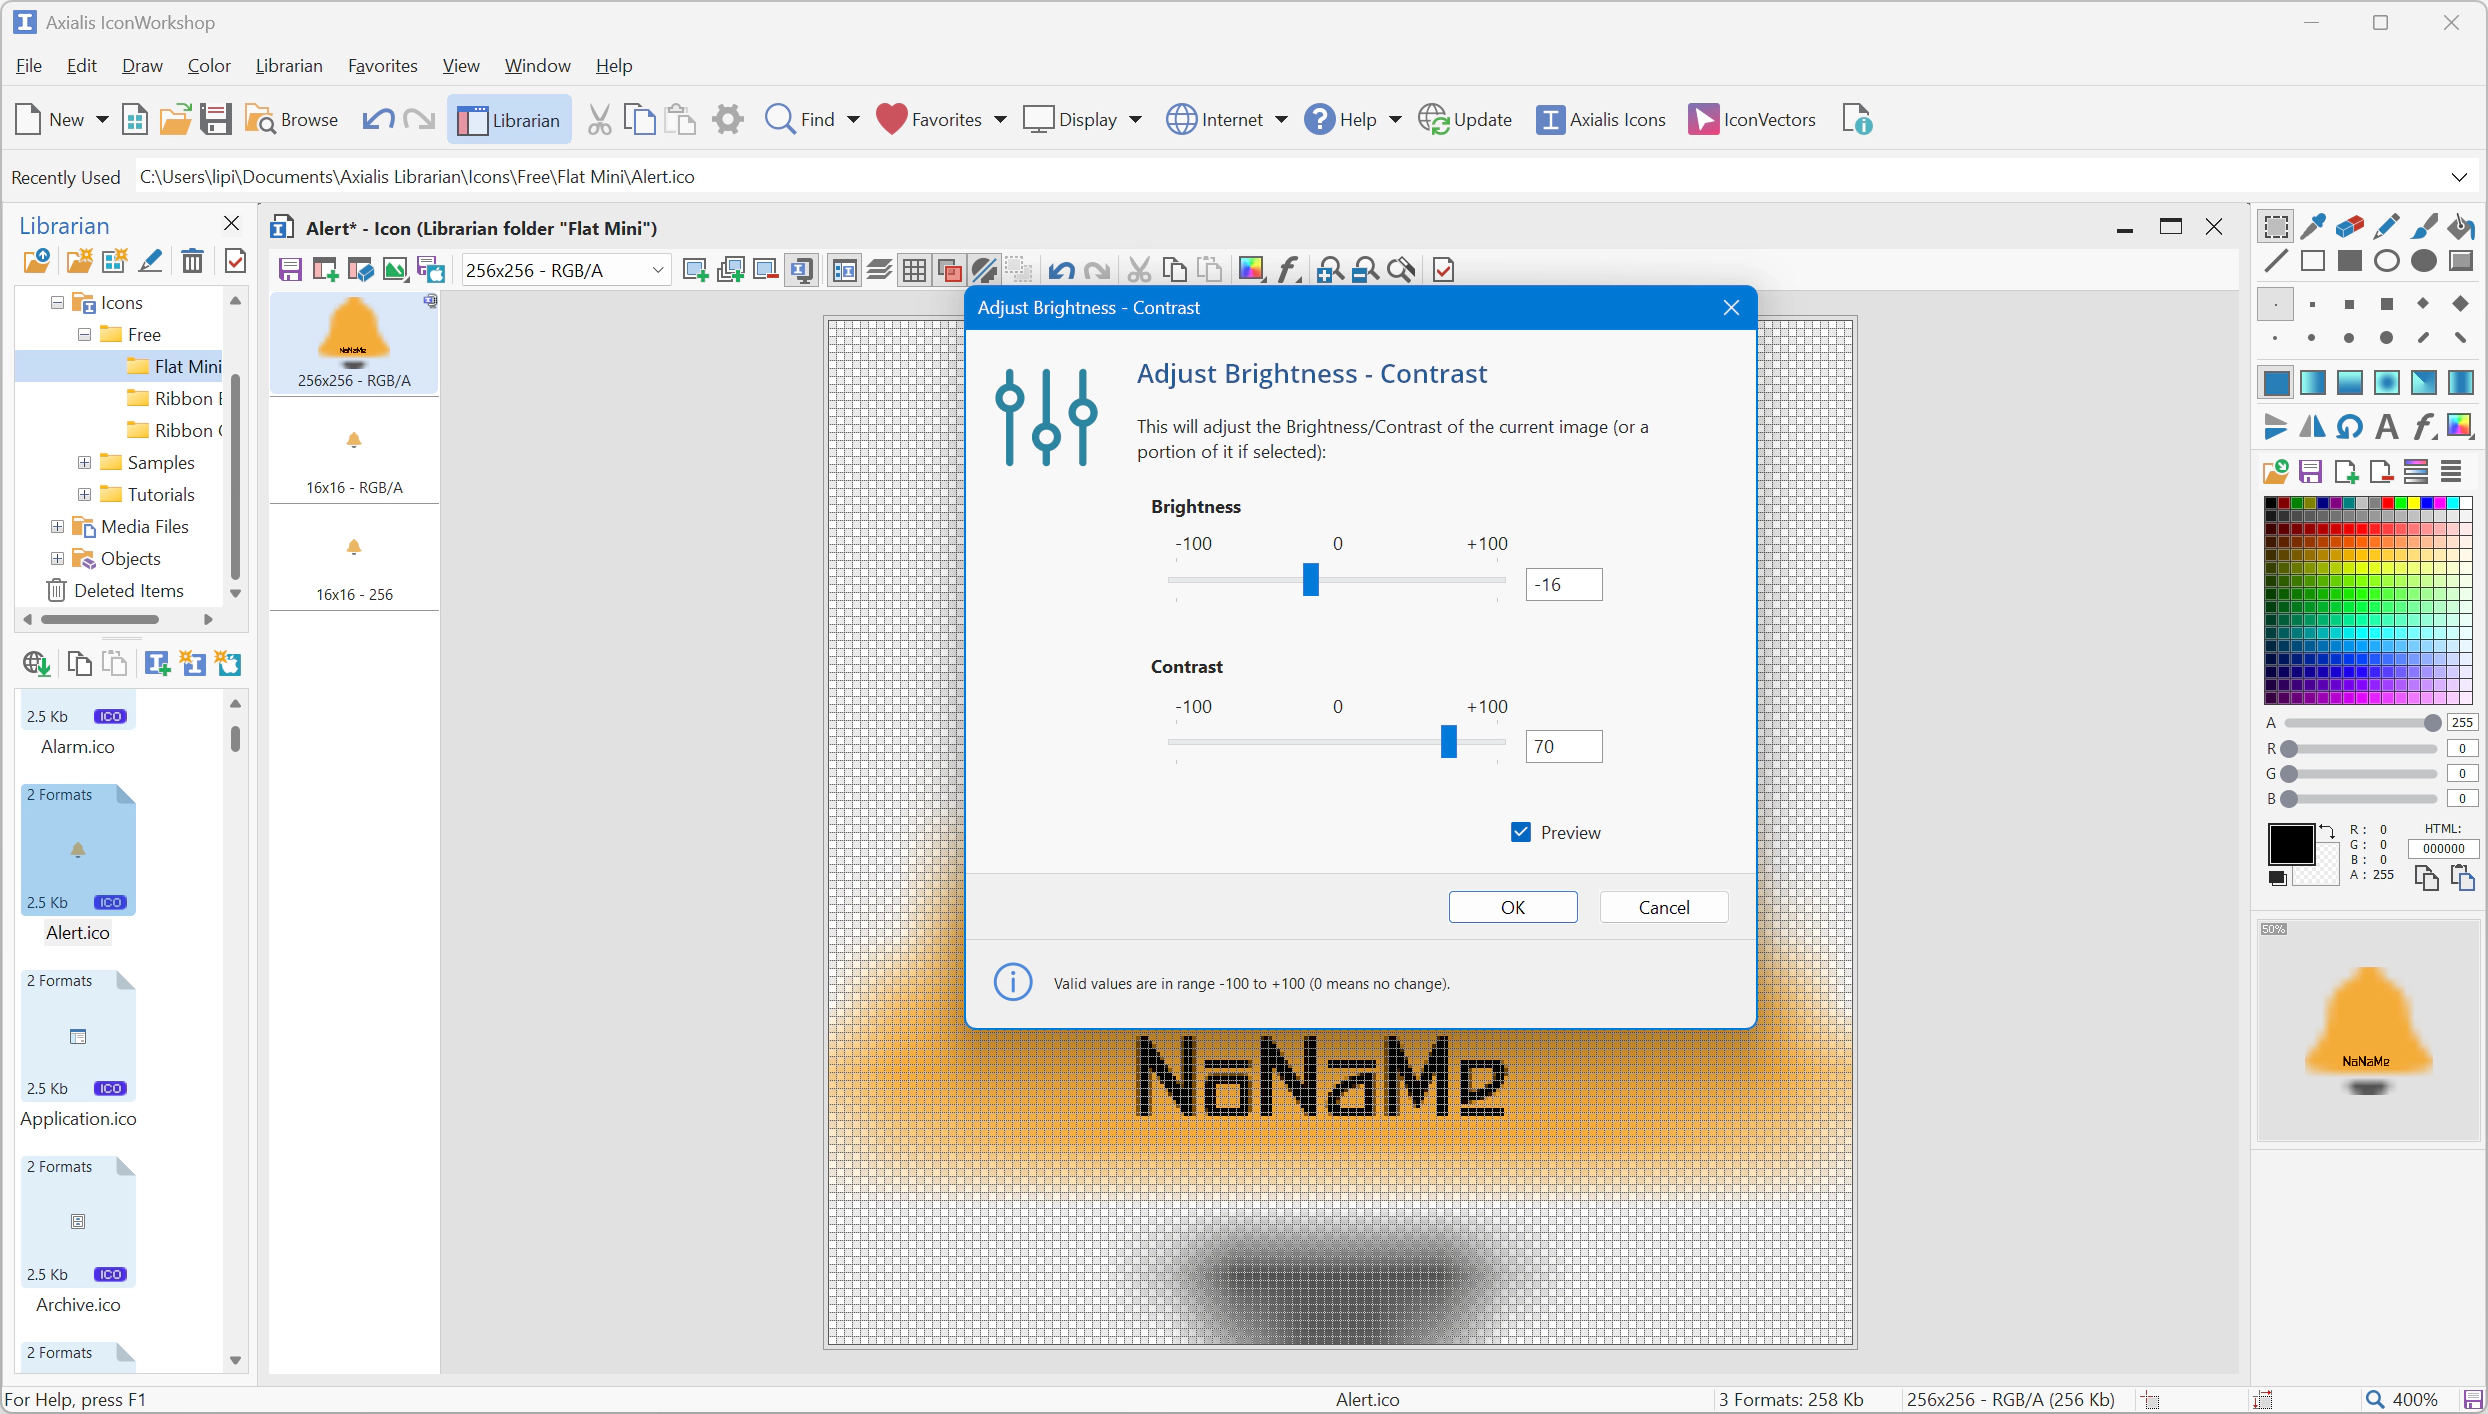
Task: Uncheck the Preview checkbox
Action: click(x=1521, y=832)
